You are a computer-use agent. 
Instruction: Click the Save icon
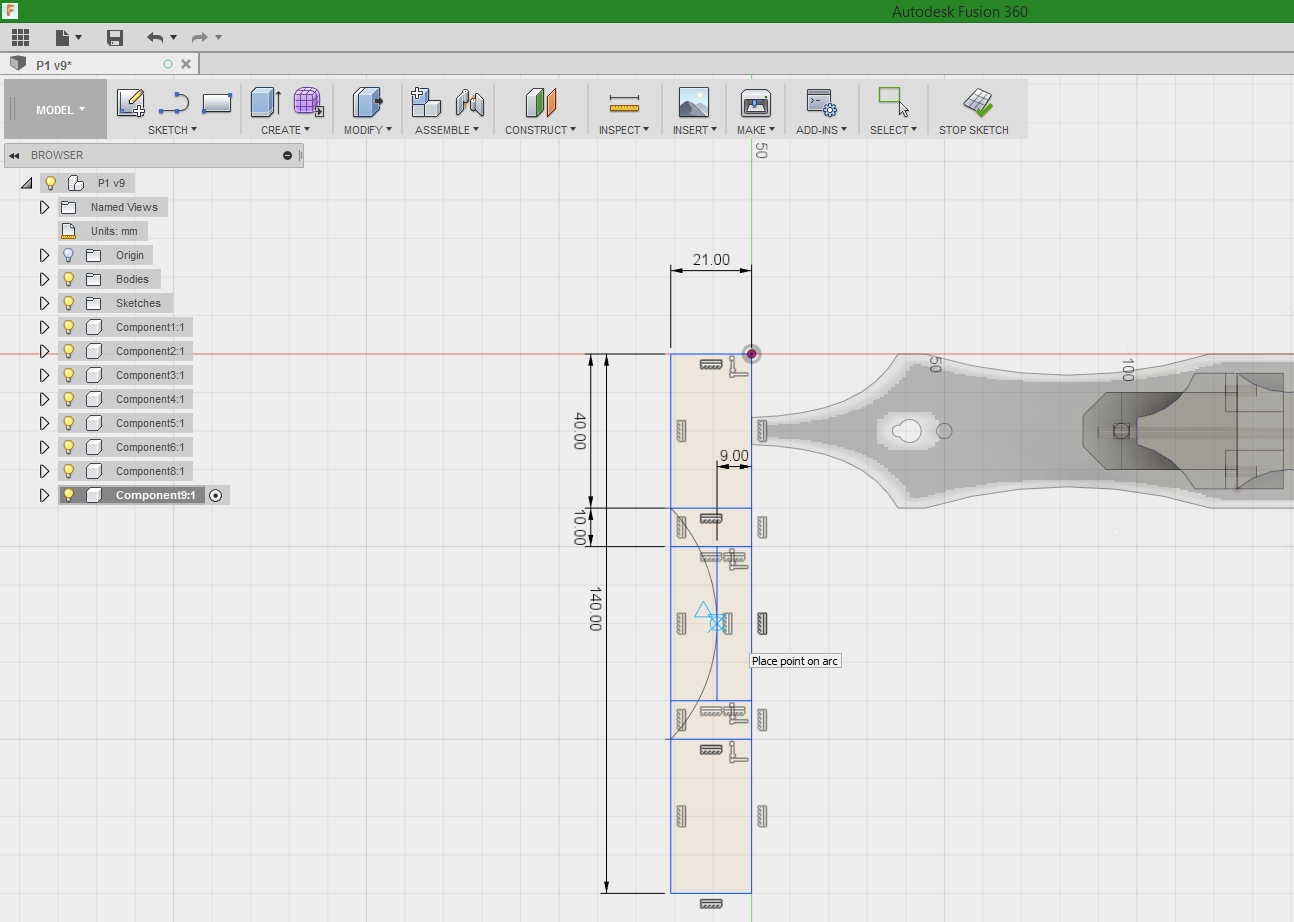click(x=115, y=38)
